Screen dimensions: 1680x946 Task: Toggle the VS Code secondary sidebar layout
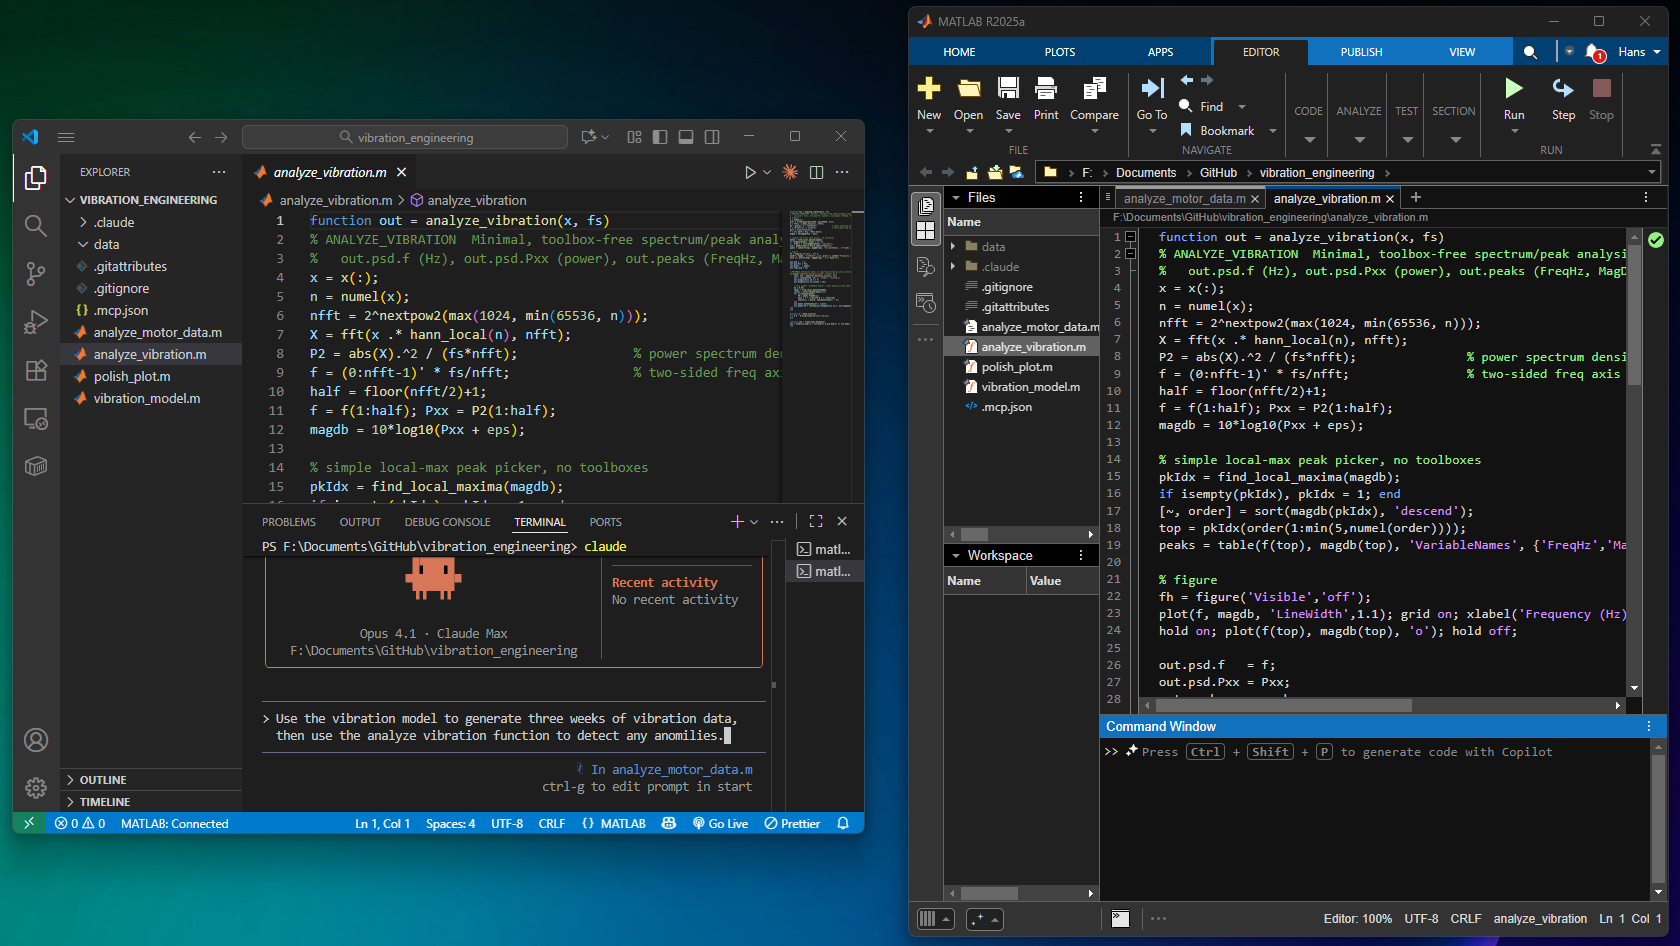(x=712, y=137)
